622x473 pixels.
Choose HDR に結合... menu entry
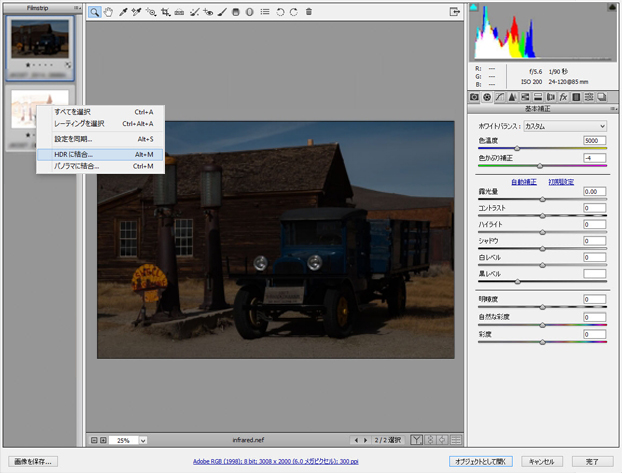[x=100, y=155]
